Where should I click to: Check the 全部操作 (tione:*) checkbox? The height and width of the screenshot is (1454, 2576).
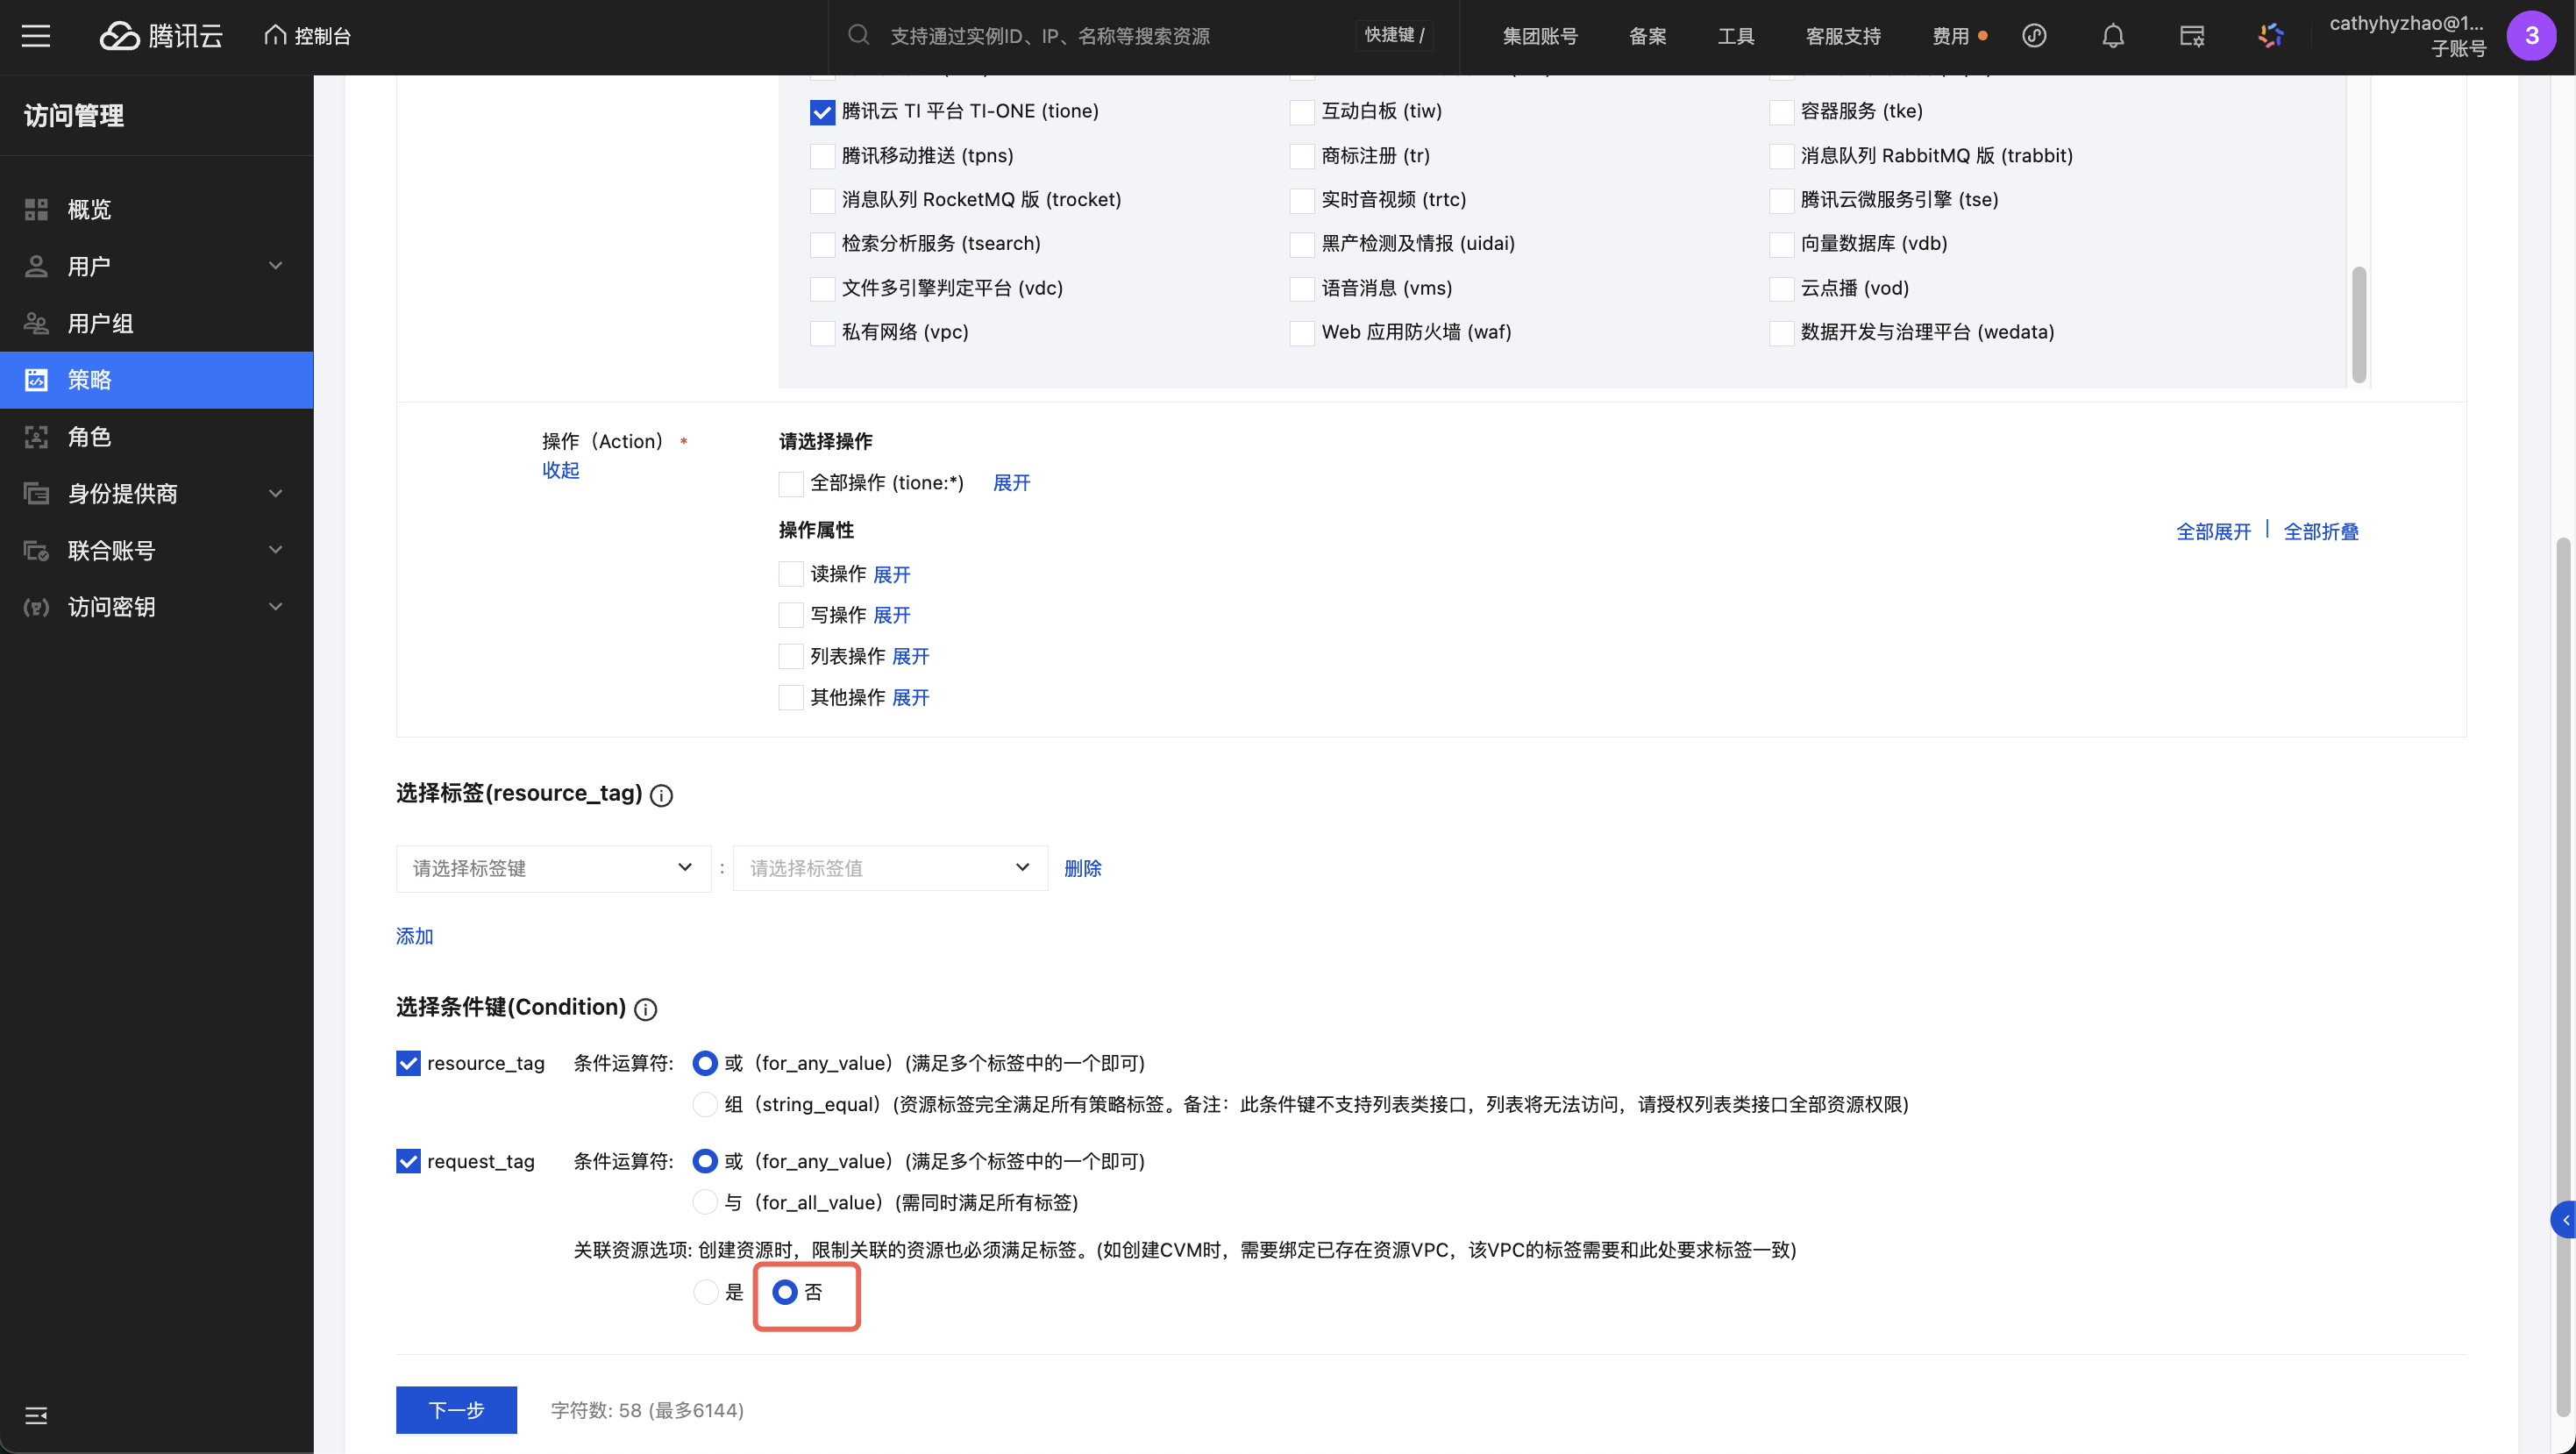point(791,484)
